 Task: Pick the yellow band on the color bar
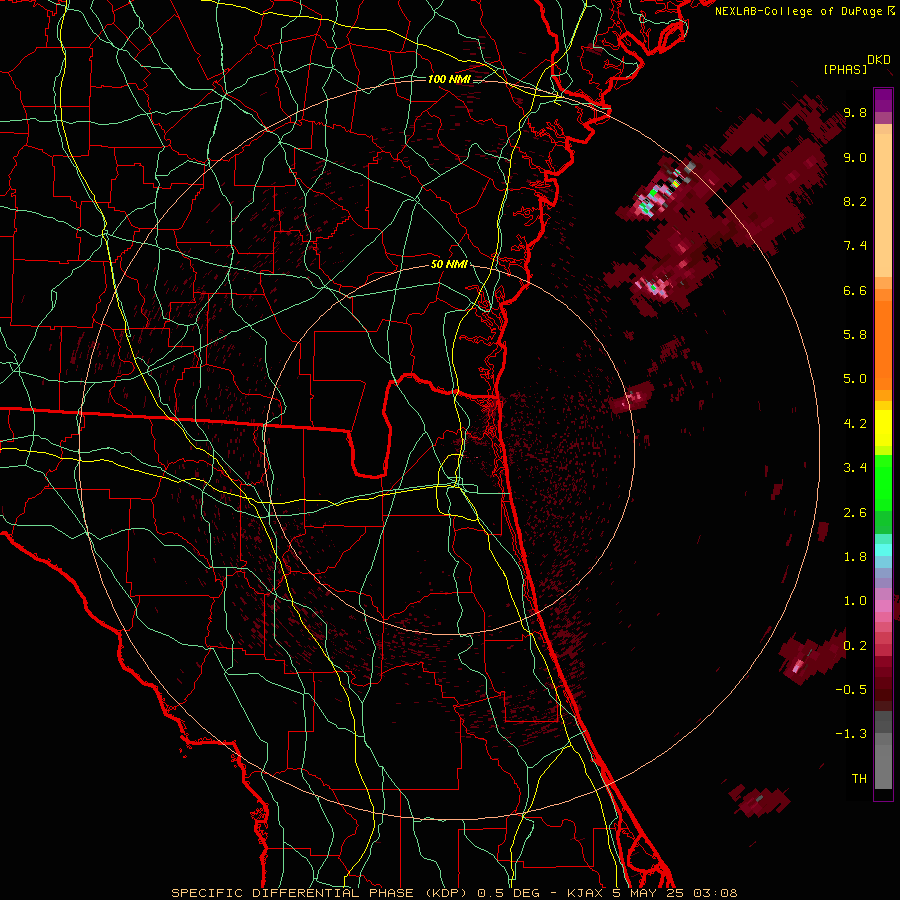[883, 428]
